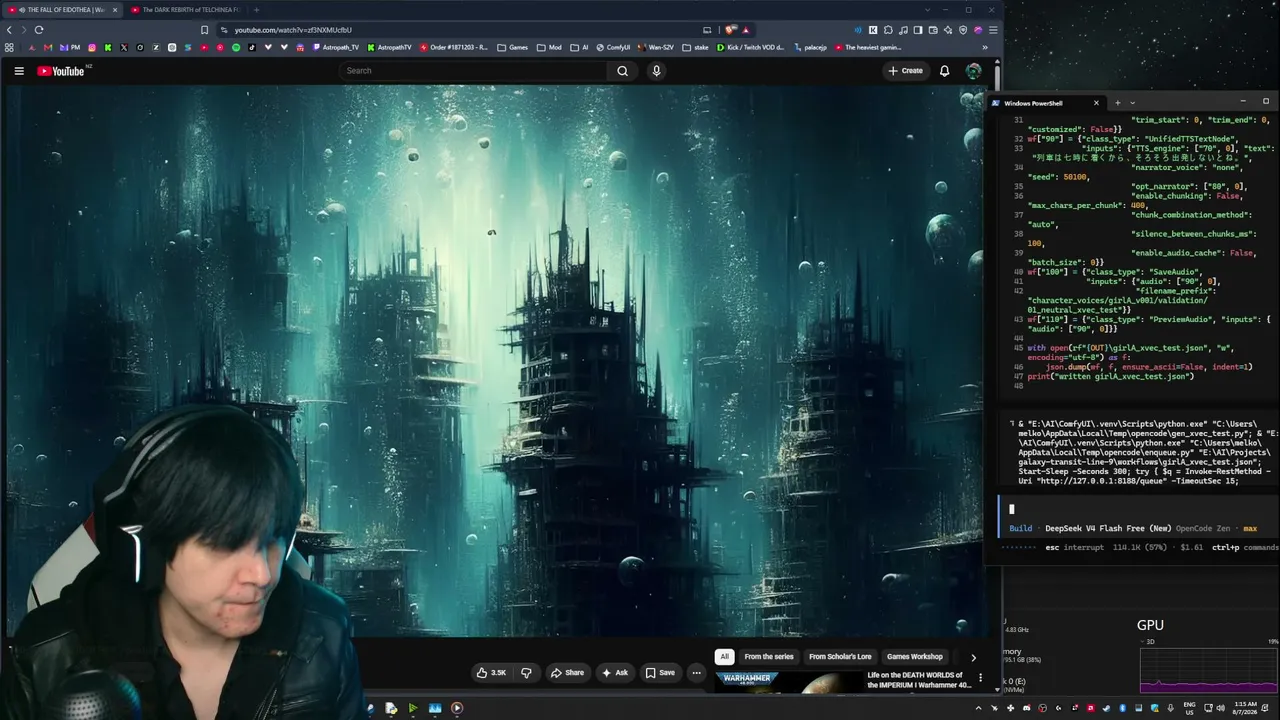Open options menu for Death Worlds video
1280x720 pixels.
pyautogui.click(x=980, y=678)
